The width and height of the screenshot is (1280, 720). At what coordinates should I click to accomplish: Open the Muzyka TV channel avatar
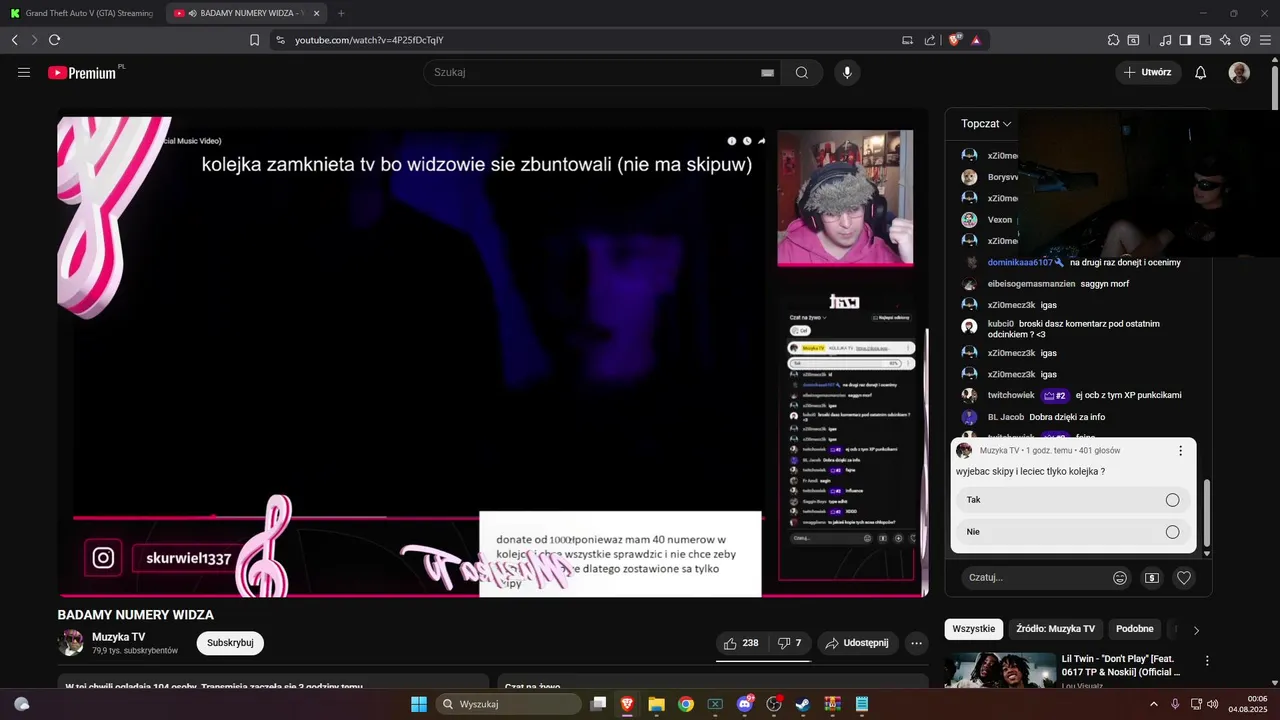(x=71, y=643)
